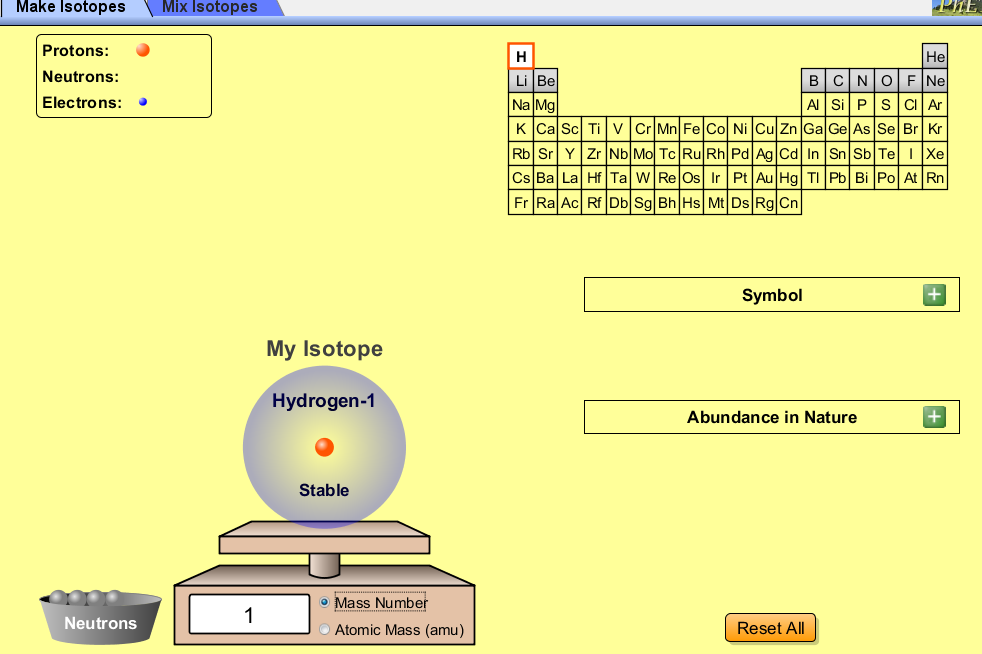Select Lithium in the periodic table
This screenshot has width=982, height=654.
pyautogui.click(x=521, y=81)
